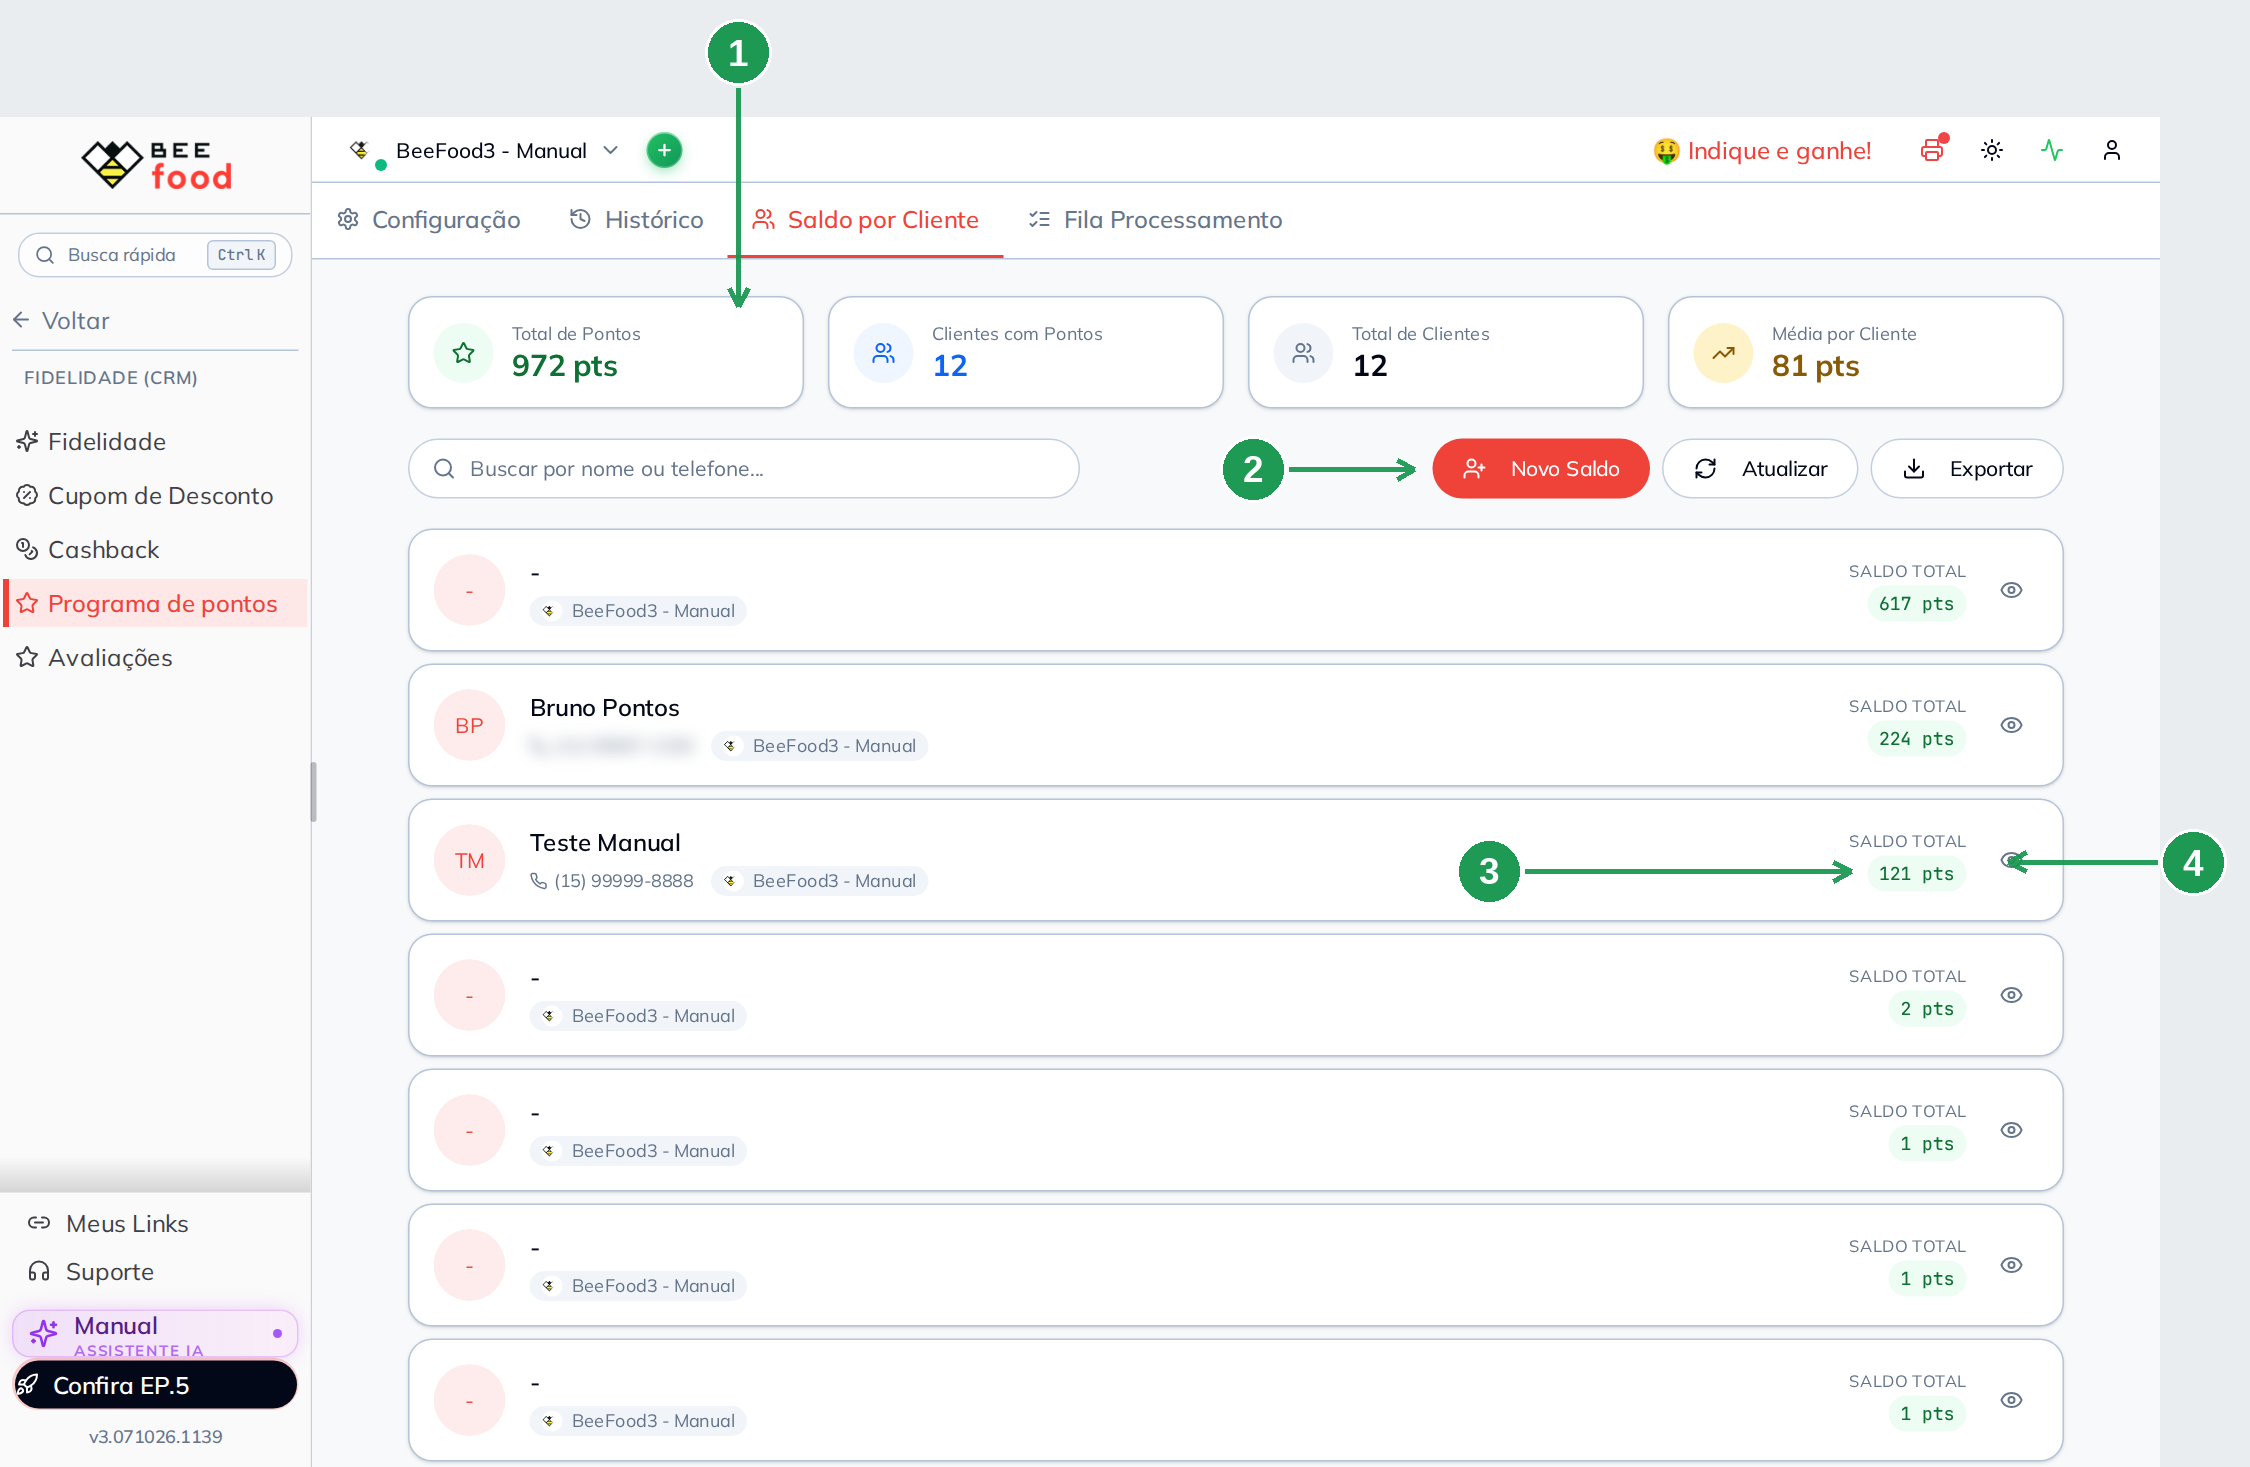This screenshot has height=1467, width=2250.
Task: Click the users icon in Total de Clientes card
Action: tap(1304, 352)
